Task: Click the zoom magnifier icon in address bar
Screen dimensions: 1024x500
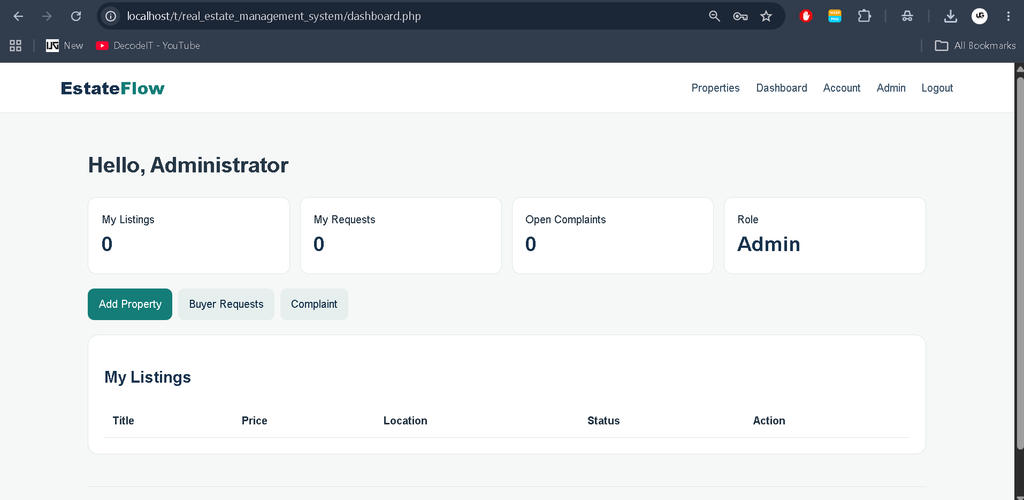Action: [x=714, y=16]
